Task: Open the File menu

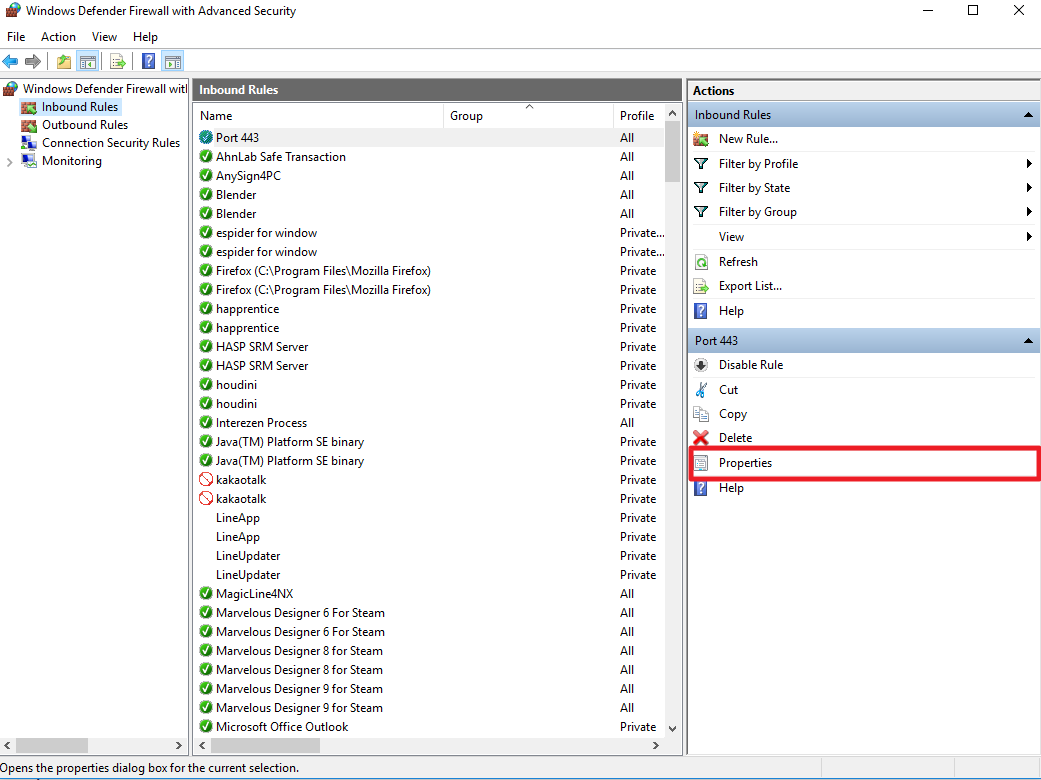Action: [16, 37]
